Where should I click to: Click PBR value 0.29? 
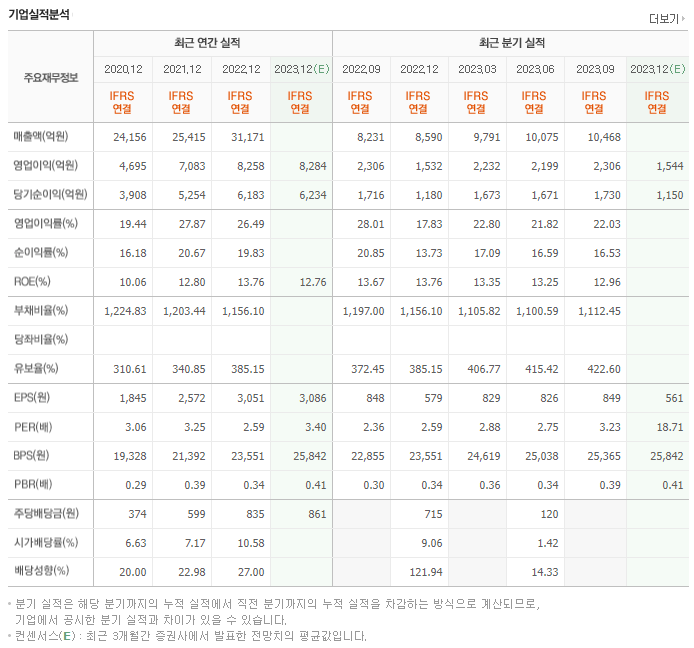(135, 485)
